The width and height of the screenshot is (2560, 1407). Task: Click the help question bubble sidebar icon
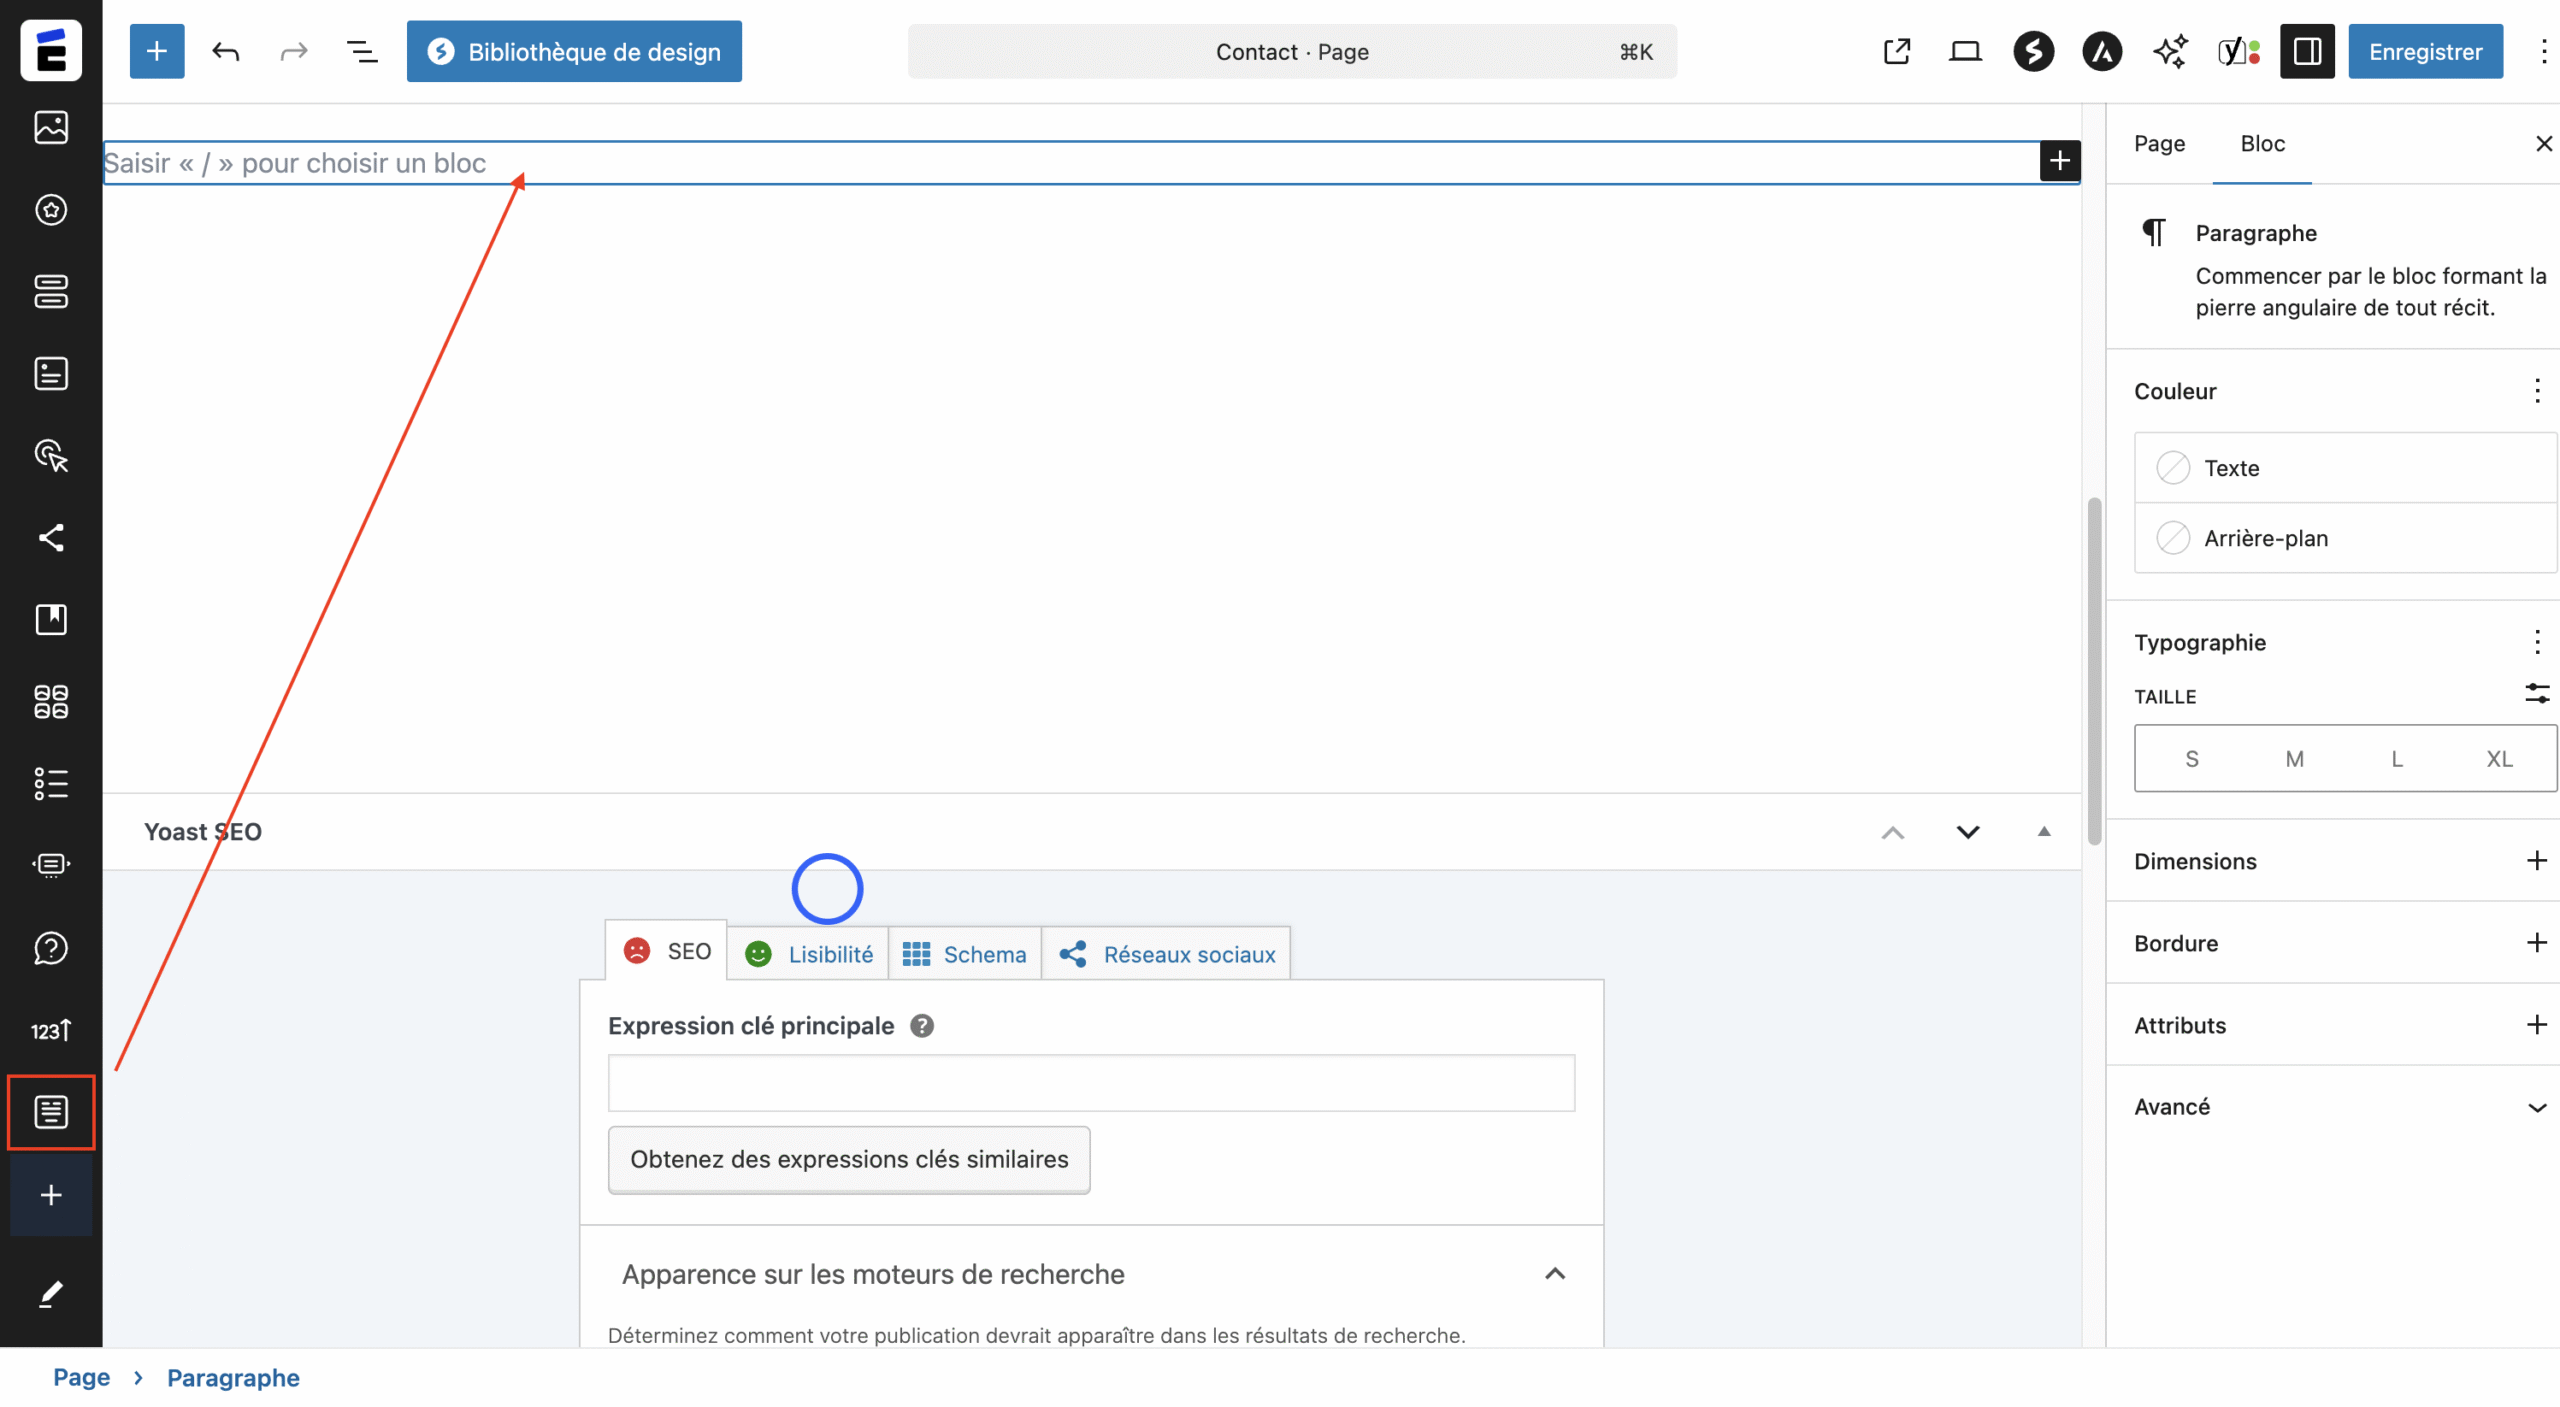click(51, 948)
